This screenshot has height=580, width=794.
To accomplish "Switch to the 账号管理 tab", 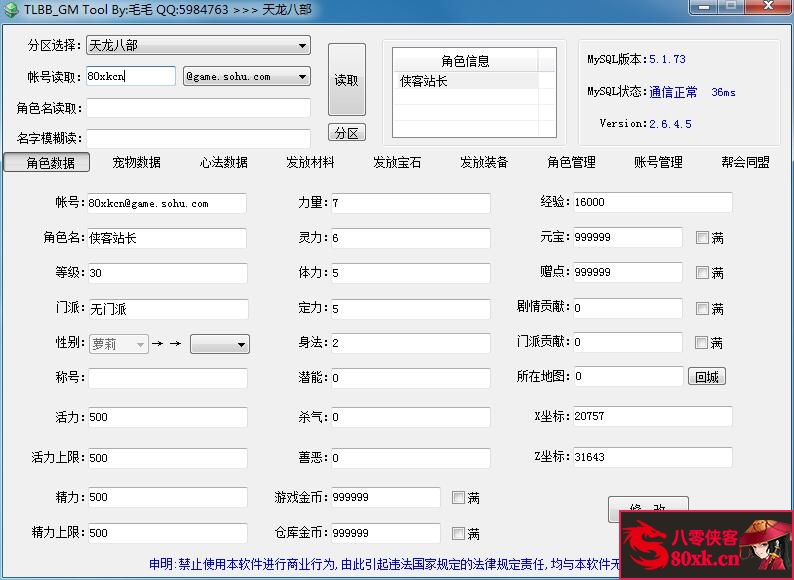I will [658, 162].
